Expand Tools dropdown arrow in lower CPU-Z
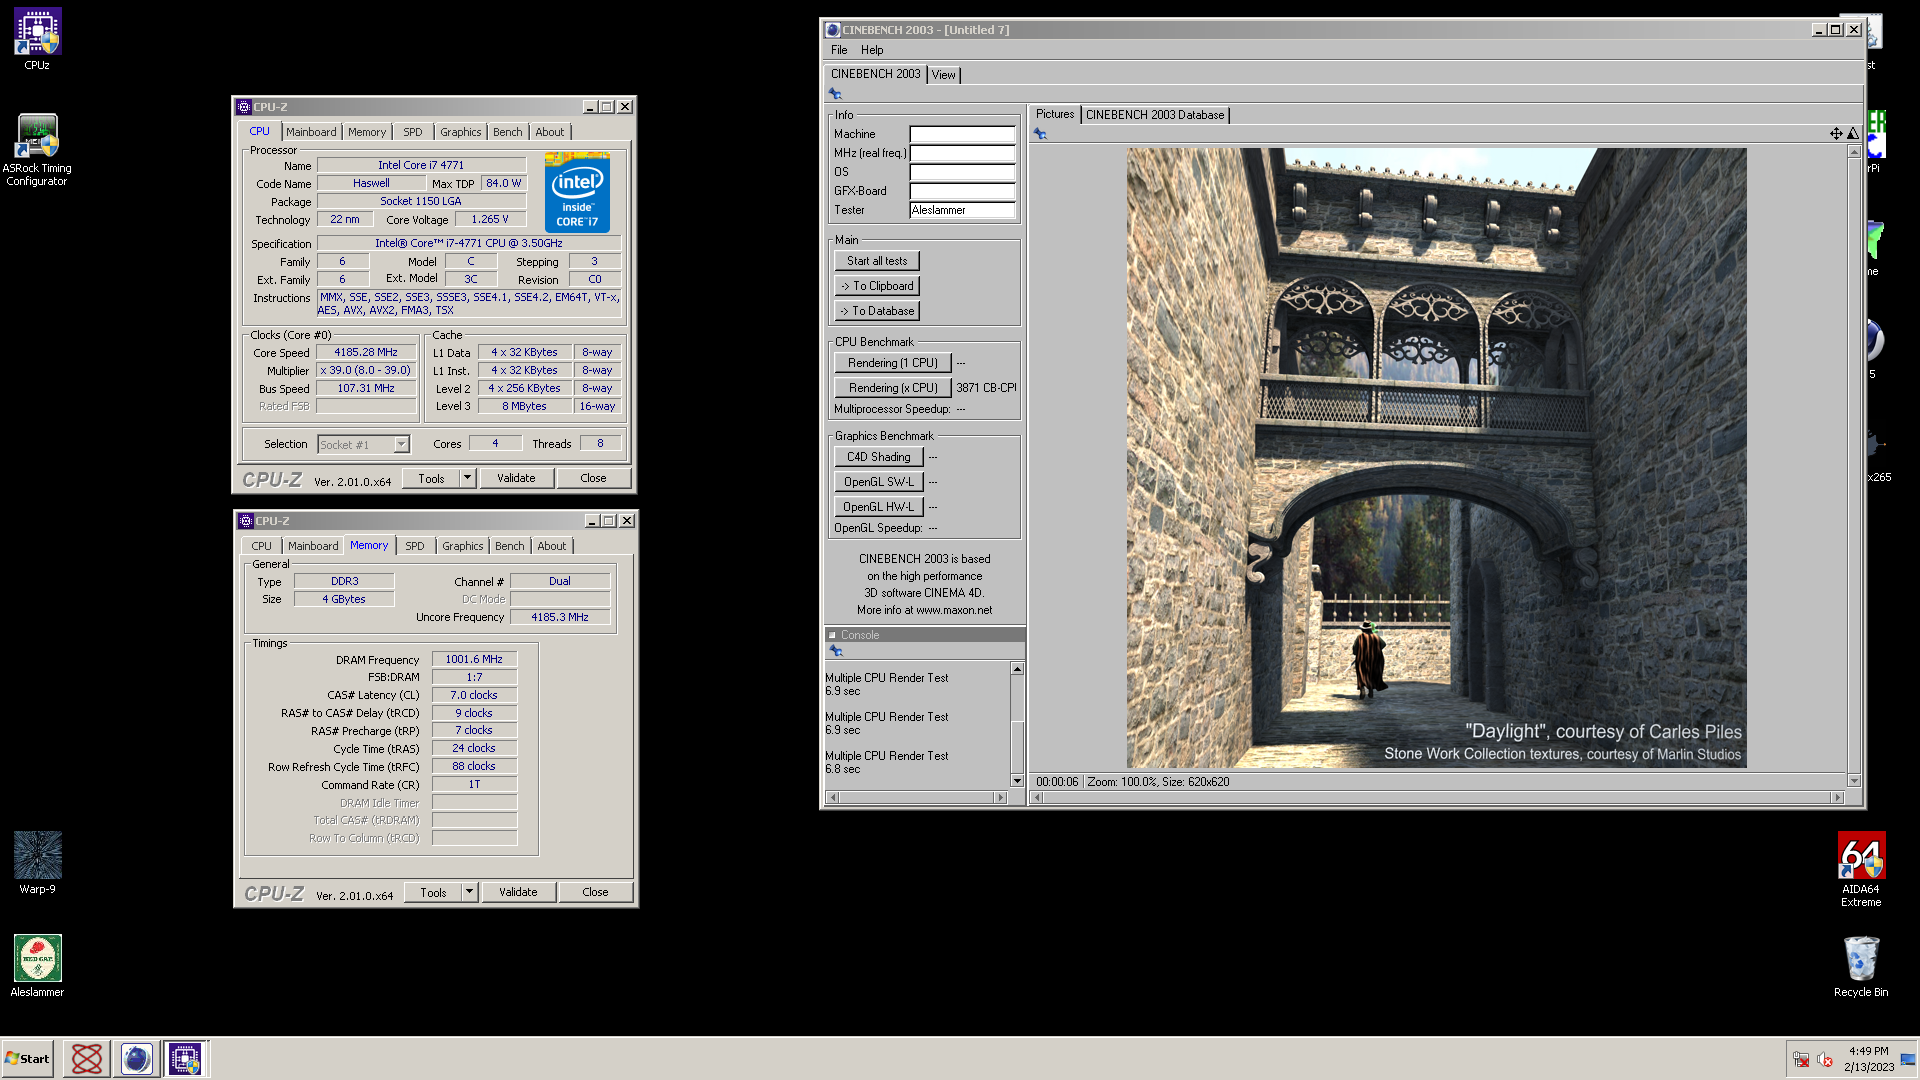This screenshot has width=1920, height=1080. pyautogui.click(x=469, y=892)
